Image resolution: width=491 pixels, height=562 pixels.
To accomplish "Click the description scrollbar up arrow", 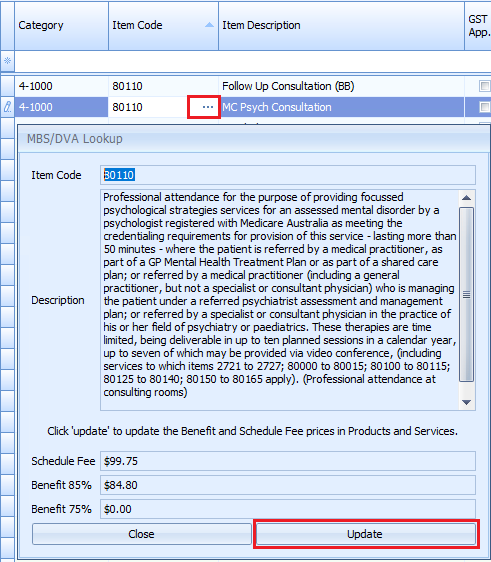I will tap(466, 198).
